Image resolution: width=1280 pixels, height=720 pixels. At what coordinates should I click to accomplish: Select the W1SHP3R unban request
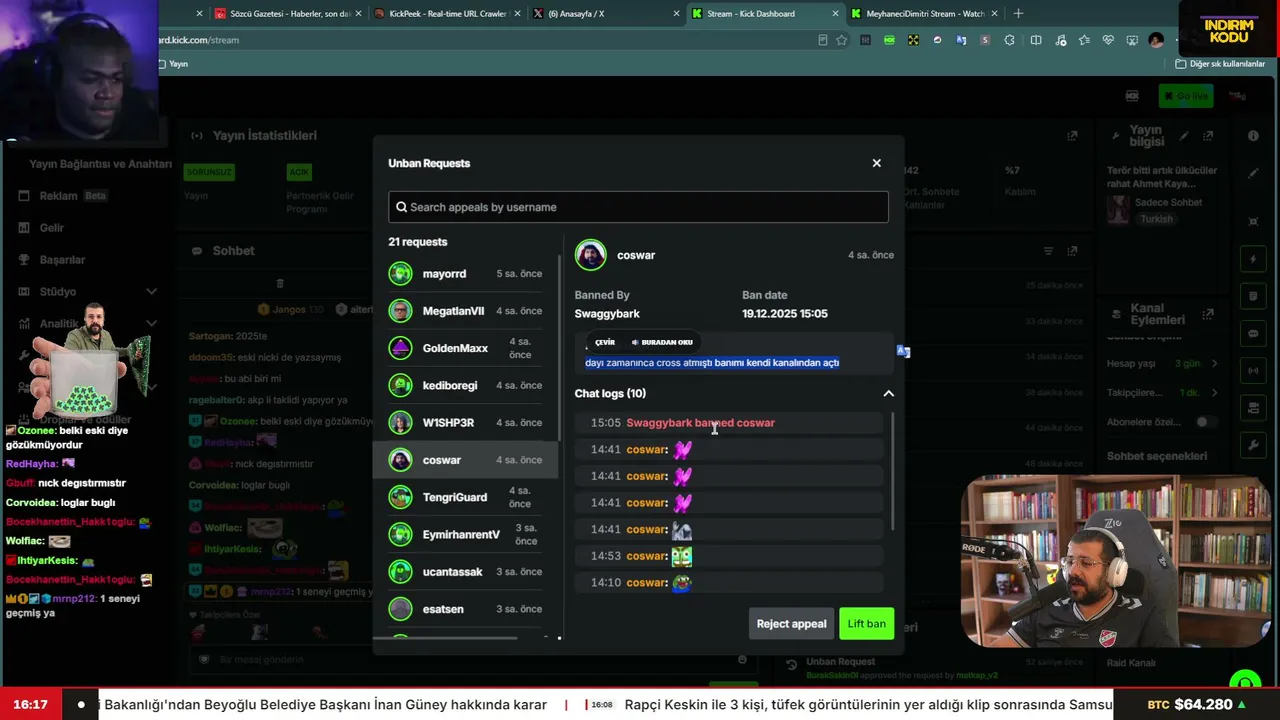465,423
